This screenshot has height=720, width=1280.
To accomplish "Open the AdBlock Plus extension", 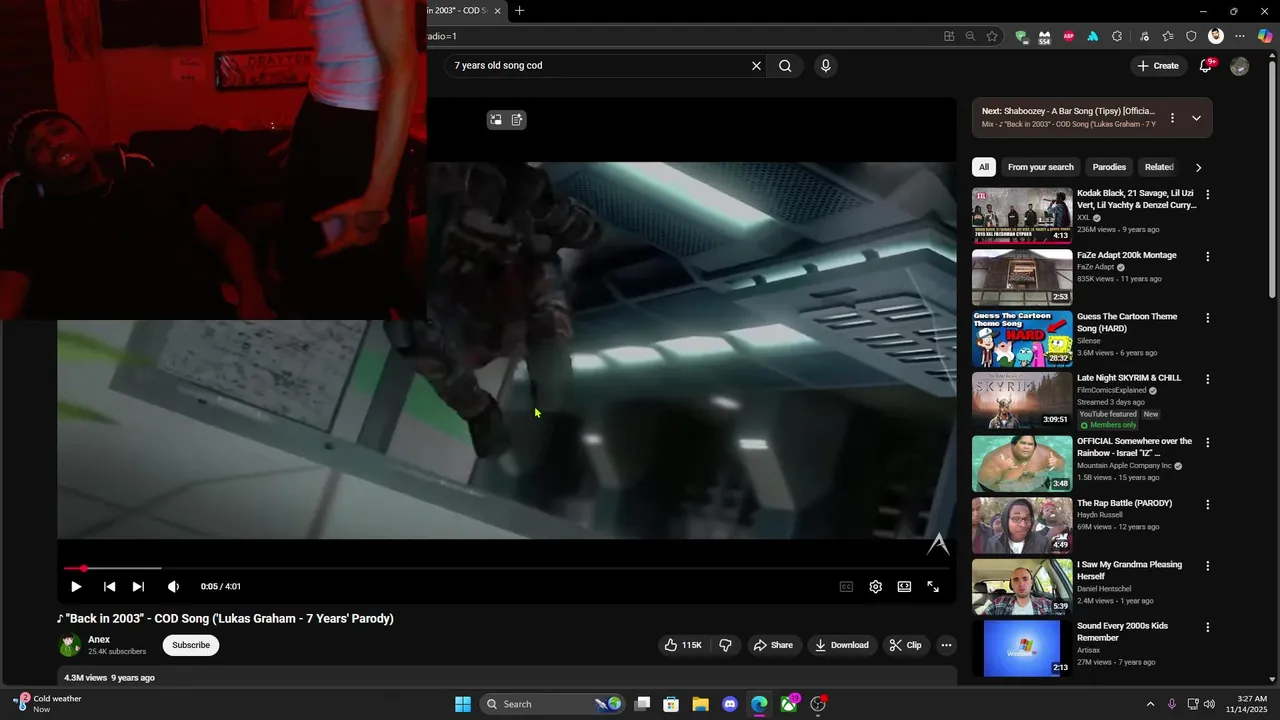I will [1068, 36].
